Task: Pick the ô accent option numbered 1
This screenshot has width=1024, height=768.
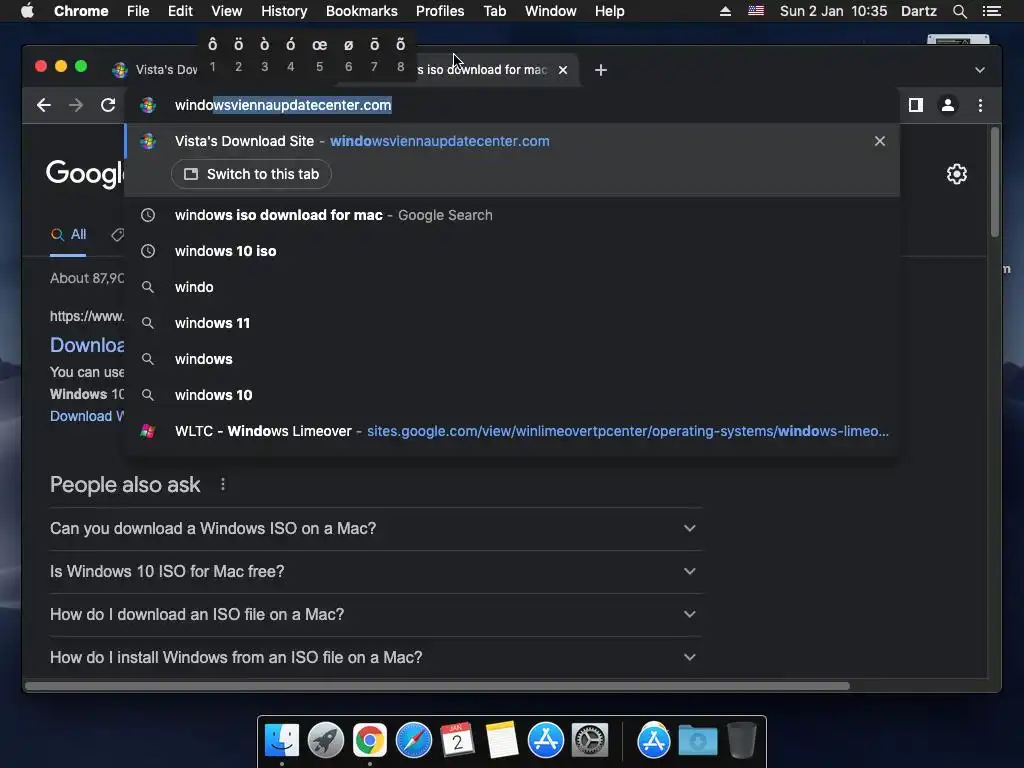Action: click(x=212, y=54)
